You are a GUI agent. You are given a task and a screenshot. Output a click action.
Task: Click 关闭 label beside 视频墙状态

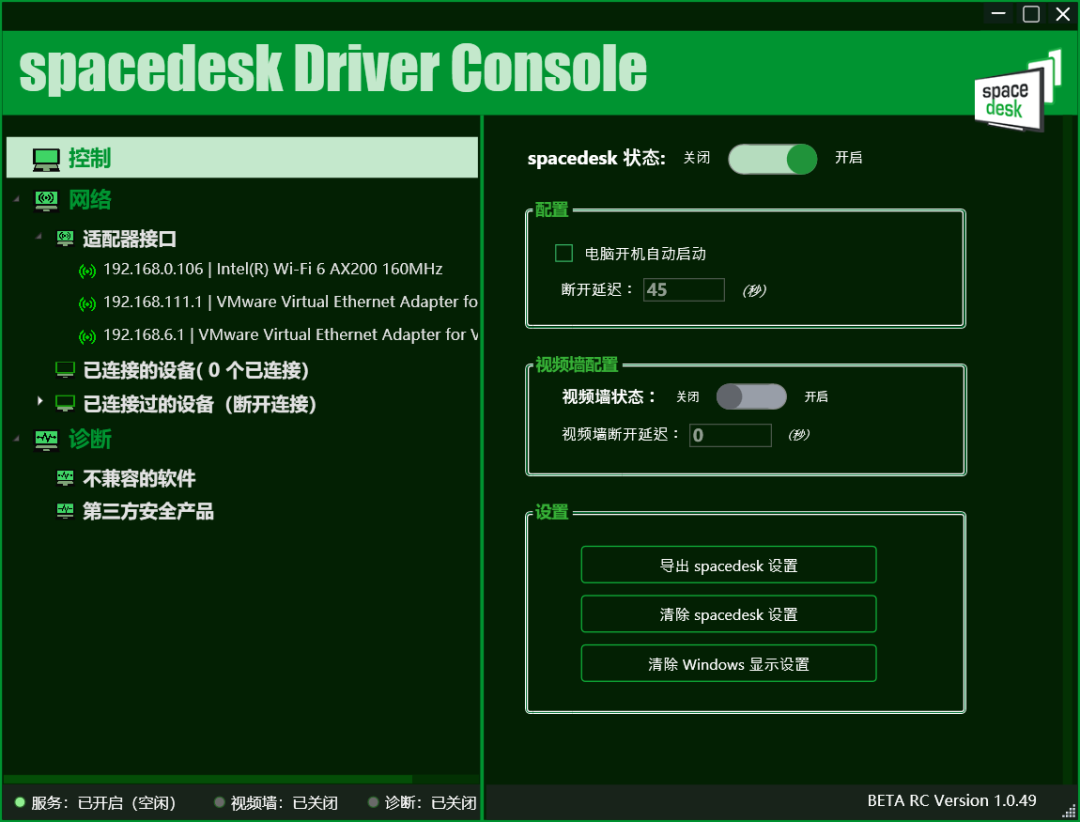tap(687, 397)
